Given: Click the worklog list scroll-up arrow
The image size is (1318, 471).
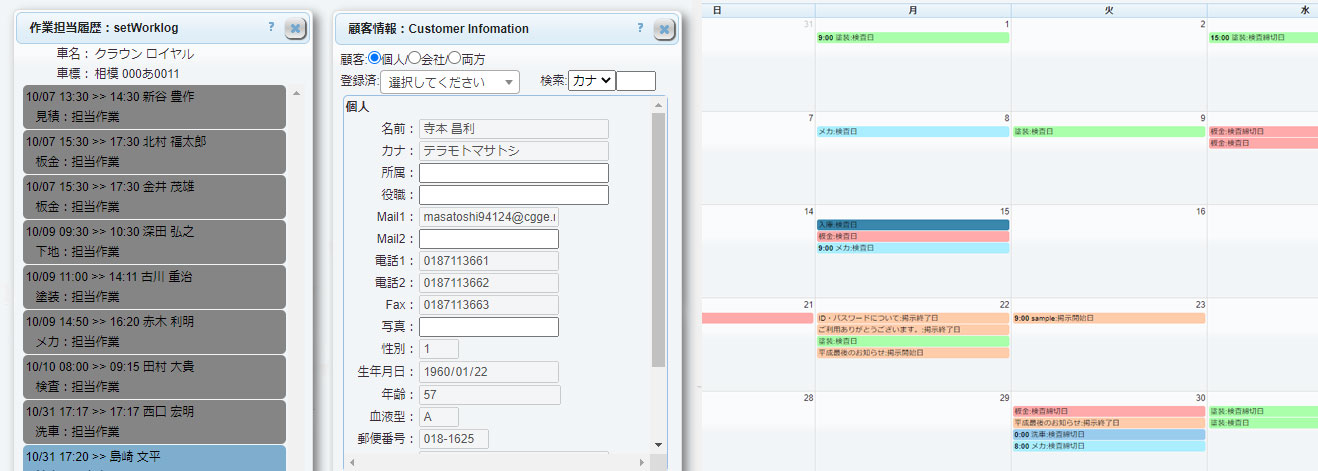Looking at the screenshot, I should point(296,93).
